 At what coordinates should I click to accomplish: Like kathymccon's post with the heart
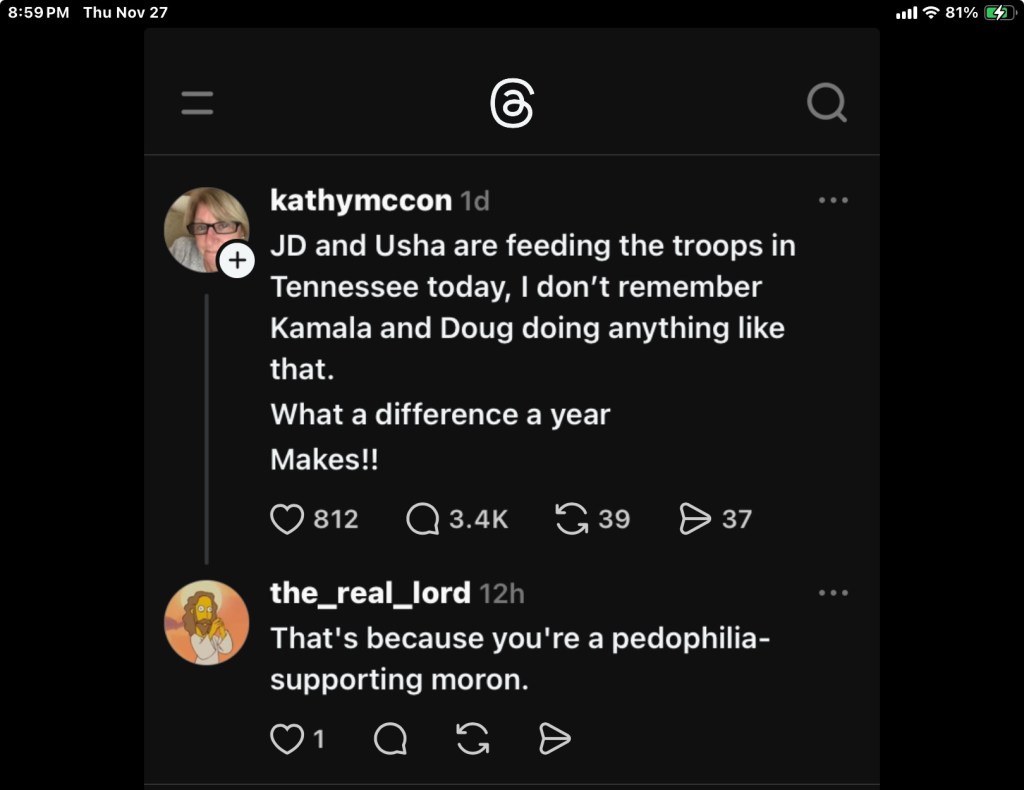tap(287, 519)
